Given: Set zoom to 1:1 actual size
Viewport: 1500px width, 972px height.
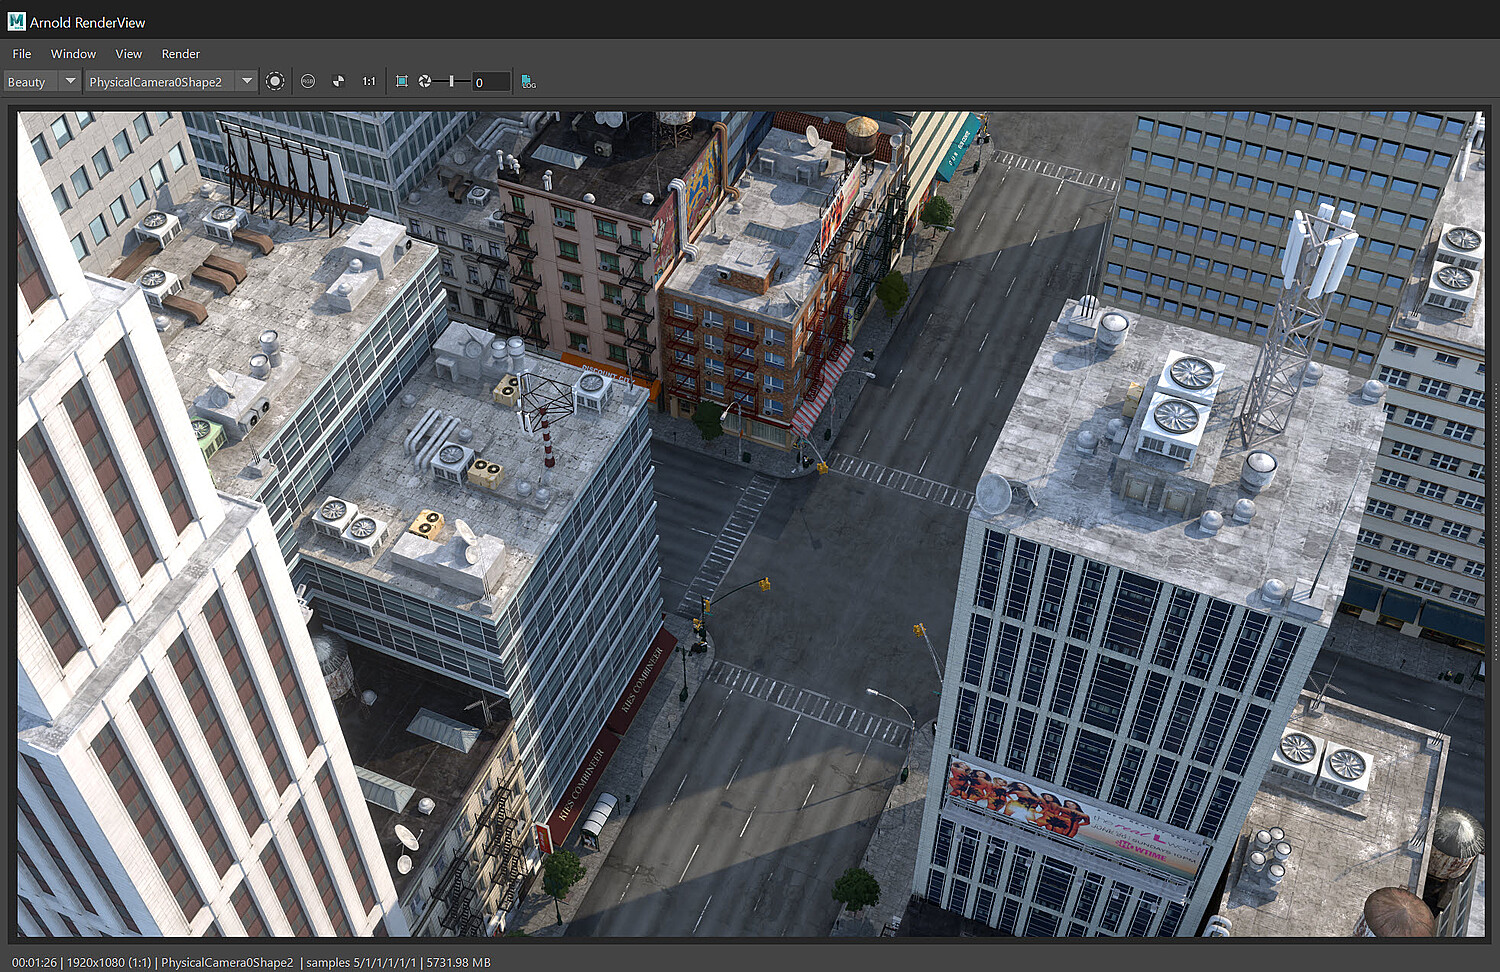Looking at the screenshot, I should coord(369,81).
